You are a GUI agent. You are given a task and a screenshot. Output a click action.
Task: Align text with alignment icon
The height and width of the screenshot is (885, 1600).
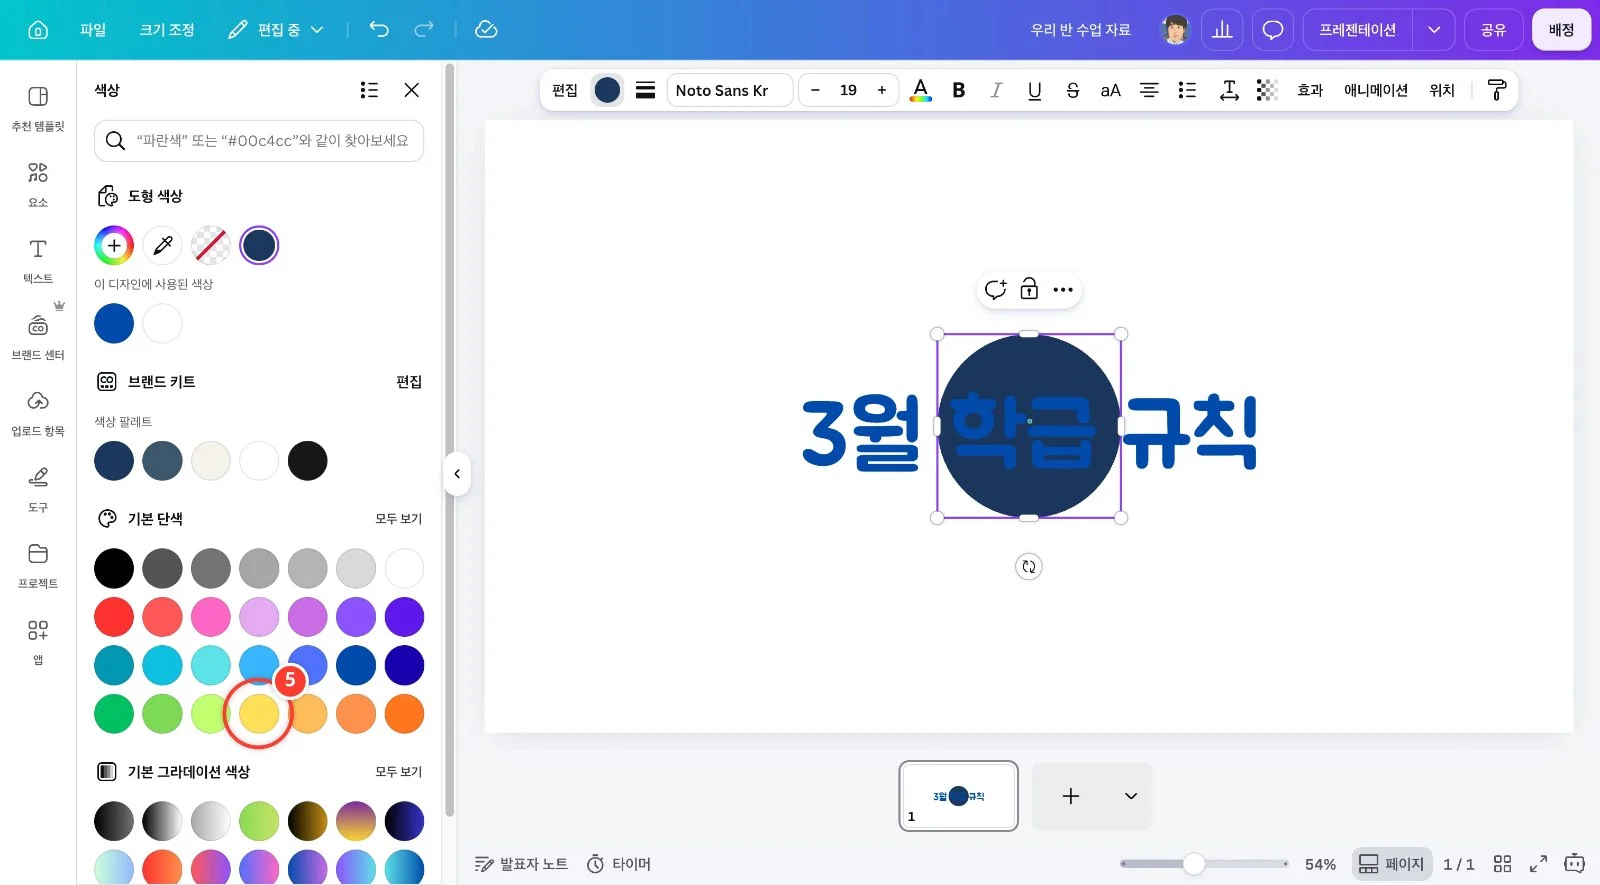pos(1149,90)
